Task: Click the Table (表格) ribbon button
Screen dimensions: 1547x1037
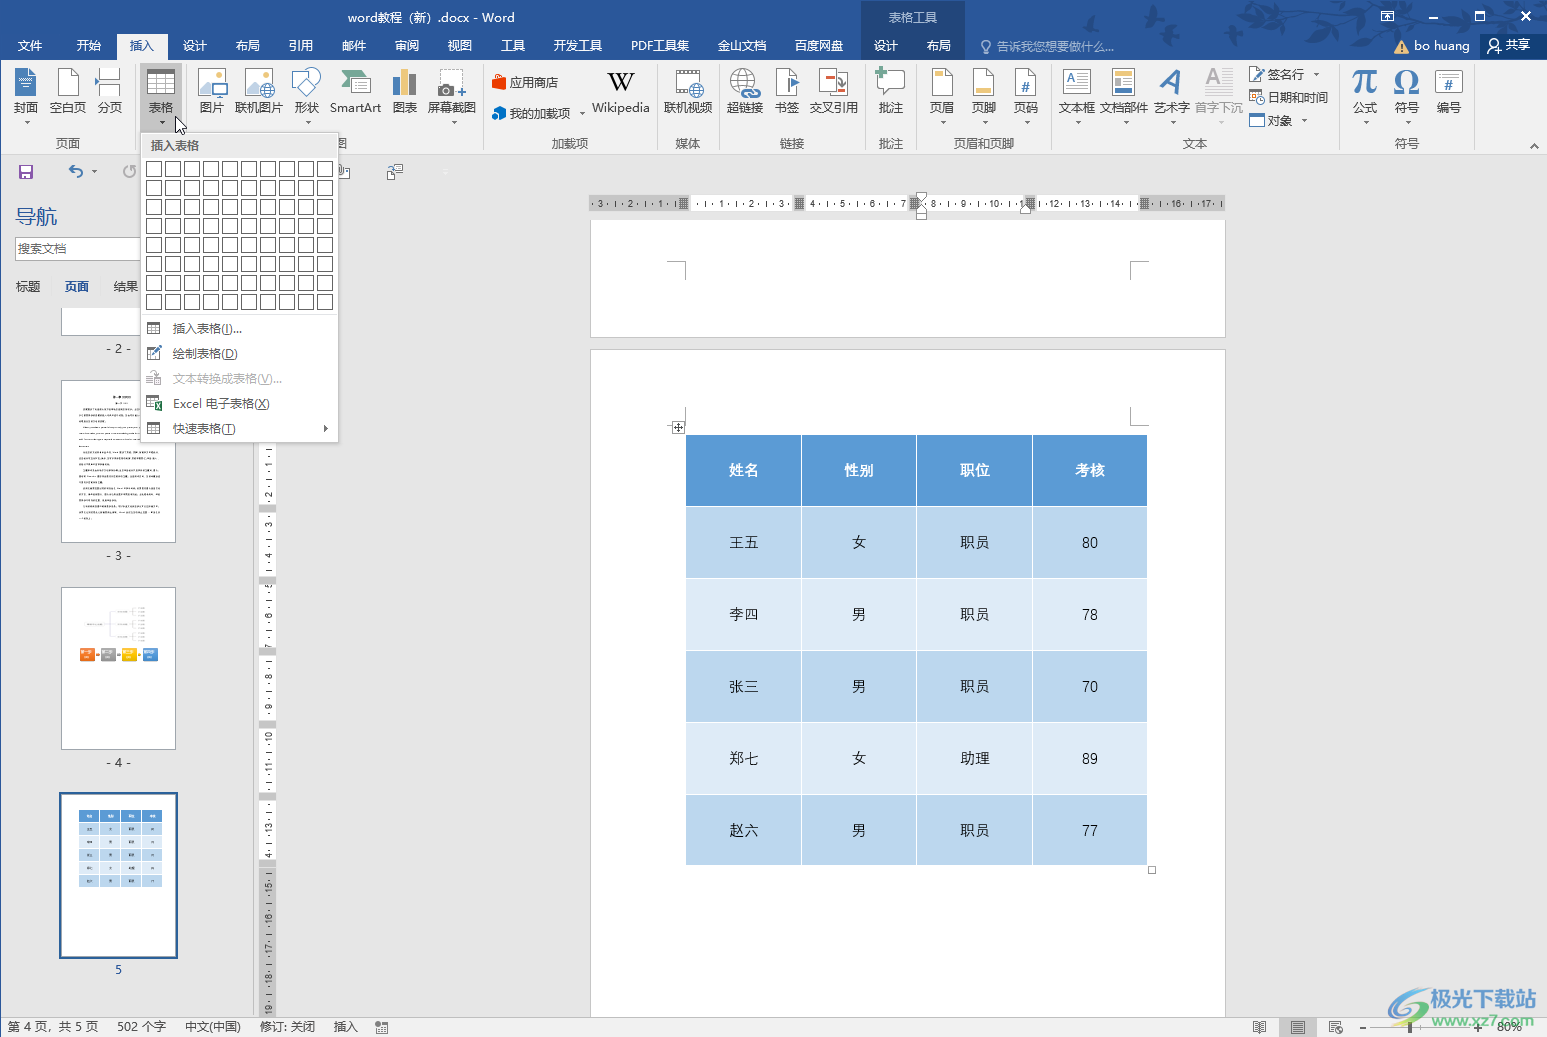Action: 161,95
